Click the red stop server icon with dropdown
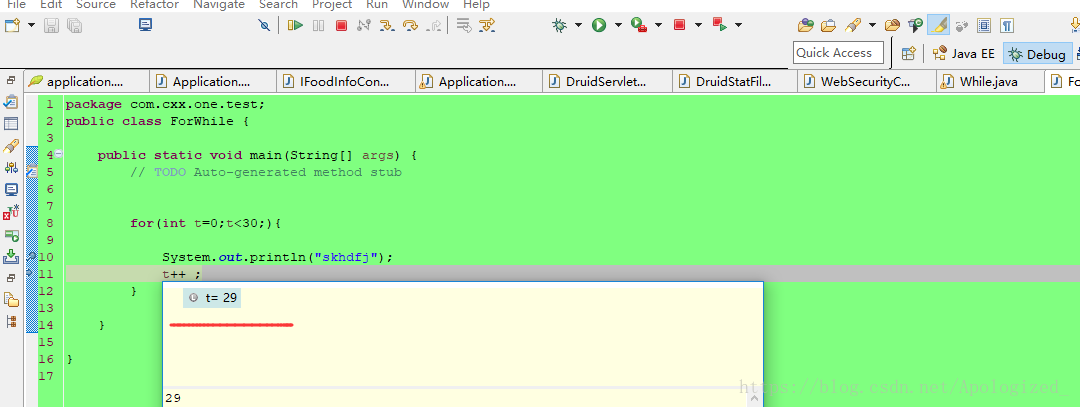This screenshot has width=1080, height=407. (679, 25)
